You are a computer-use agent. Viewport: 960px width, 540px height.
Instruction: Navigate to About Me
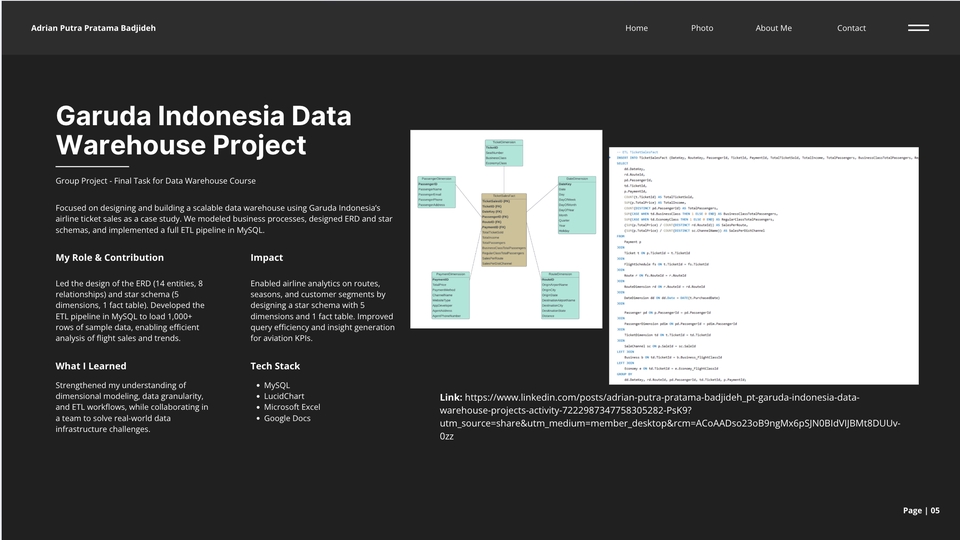[773, 28]
